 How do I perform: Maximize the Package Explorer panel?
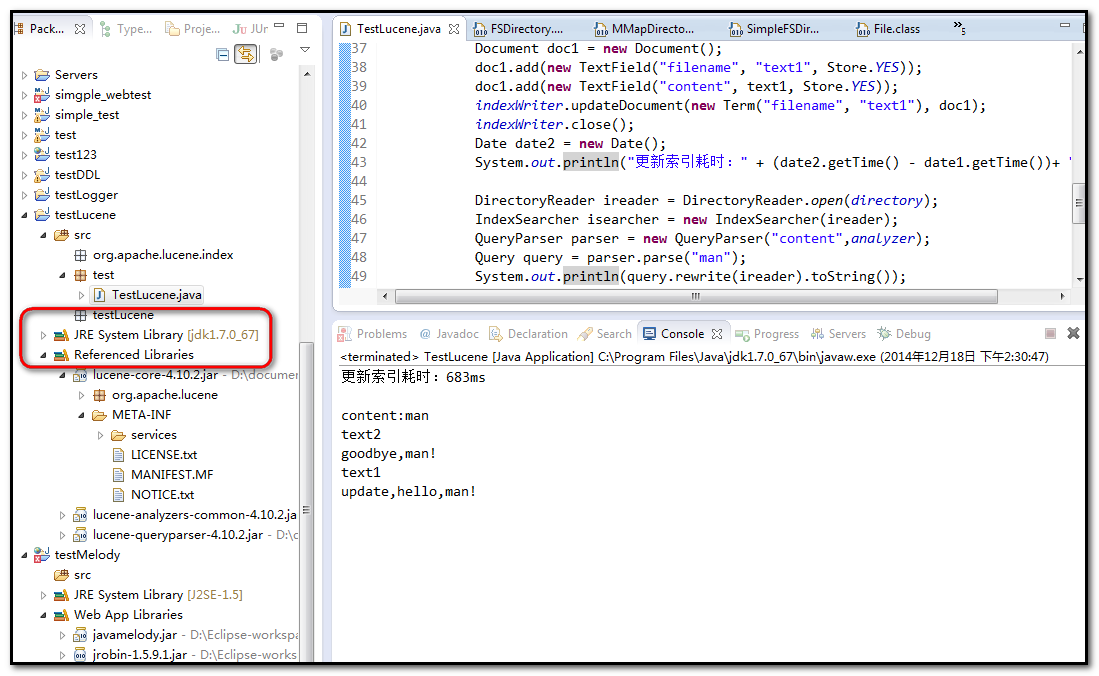pyautogui.click(x=302, y=28)
